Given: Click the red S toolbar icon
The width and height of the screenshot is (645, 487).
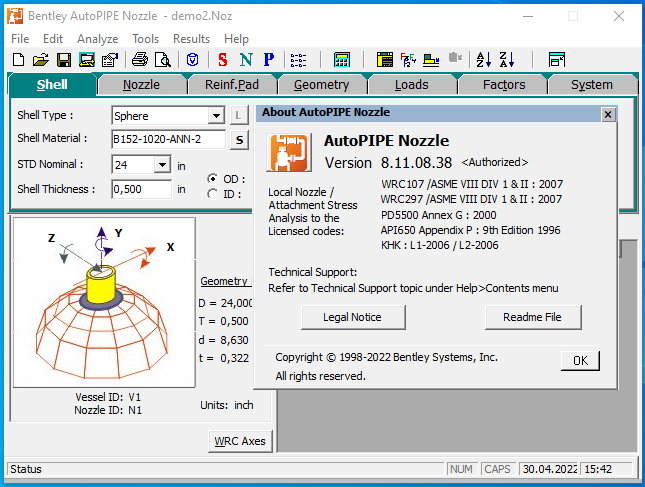Looking at the screenshot, I should (223, 60).
